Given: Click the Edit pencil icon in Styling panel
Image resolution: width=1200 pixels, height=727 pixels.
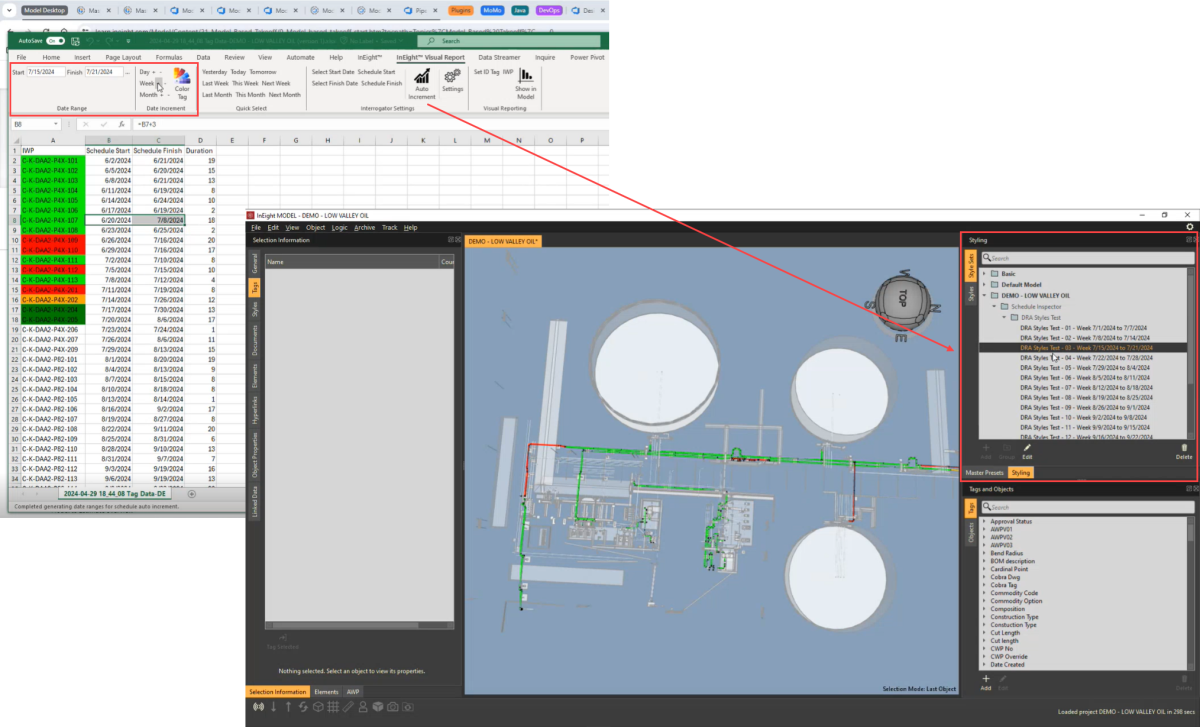Looking at the screenshot, I should point(1027,449).
